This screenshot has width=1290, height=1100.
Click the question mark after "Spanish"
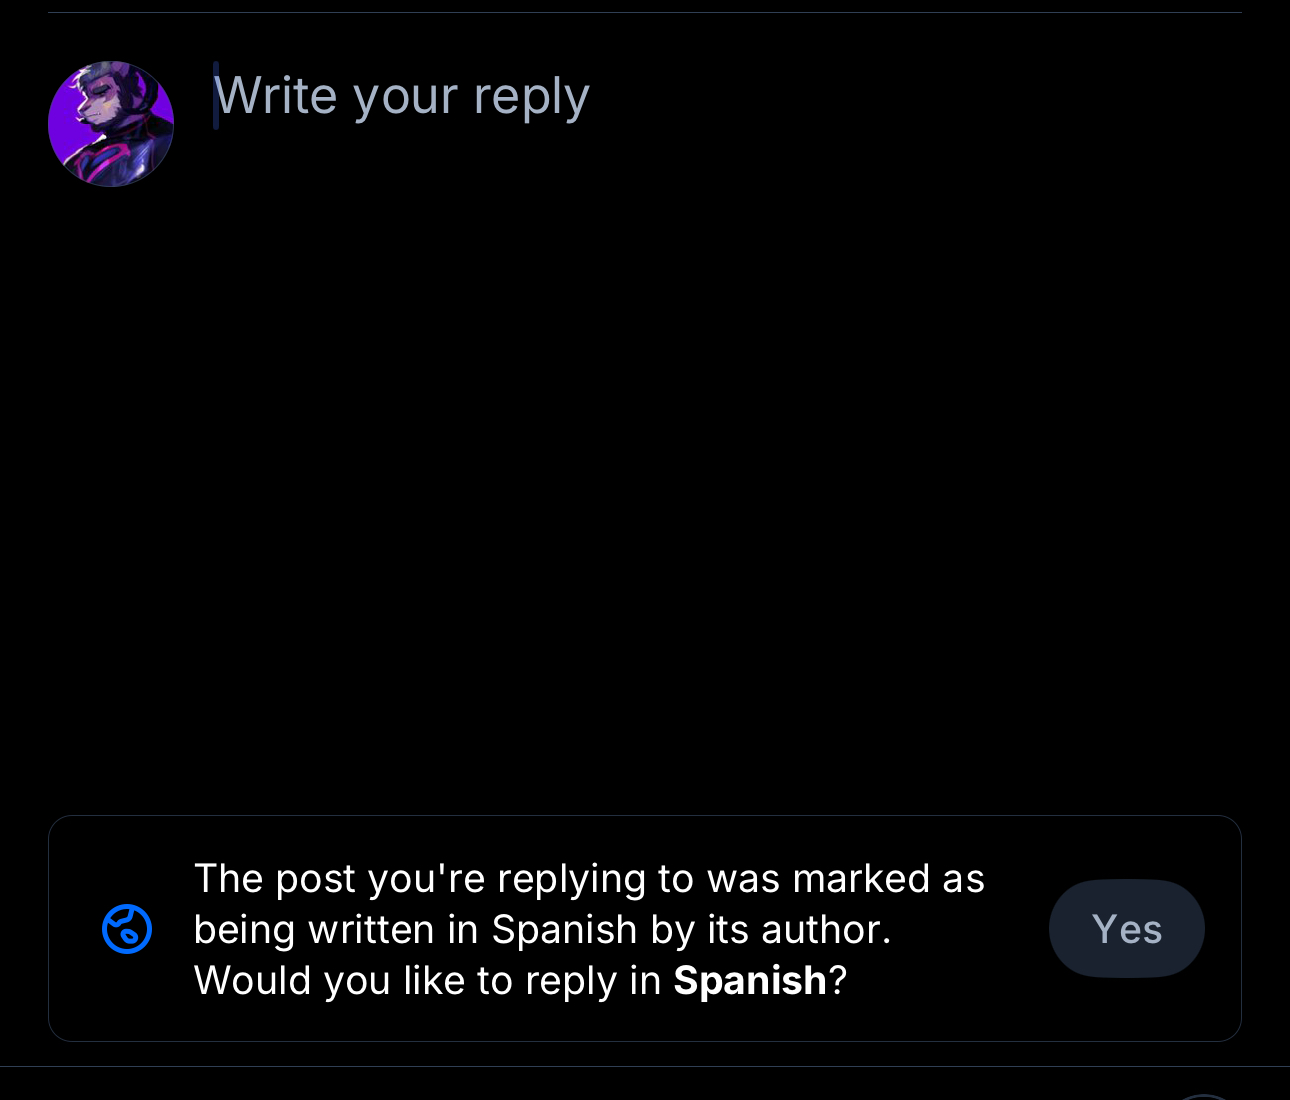(838, 981)
